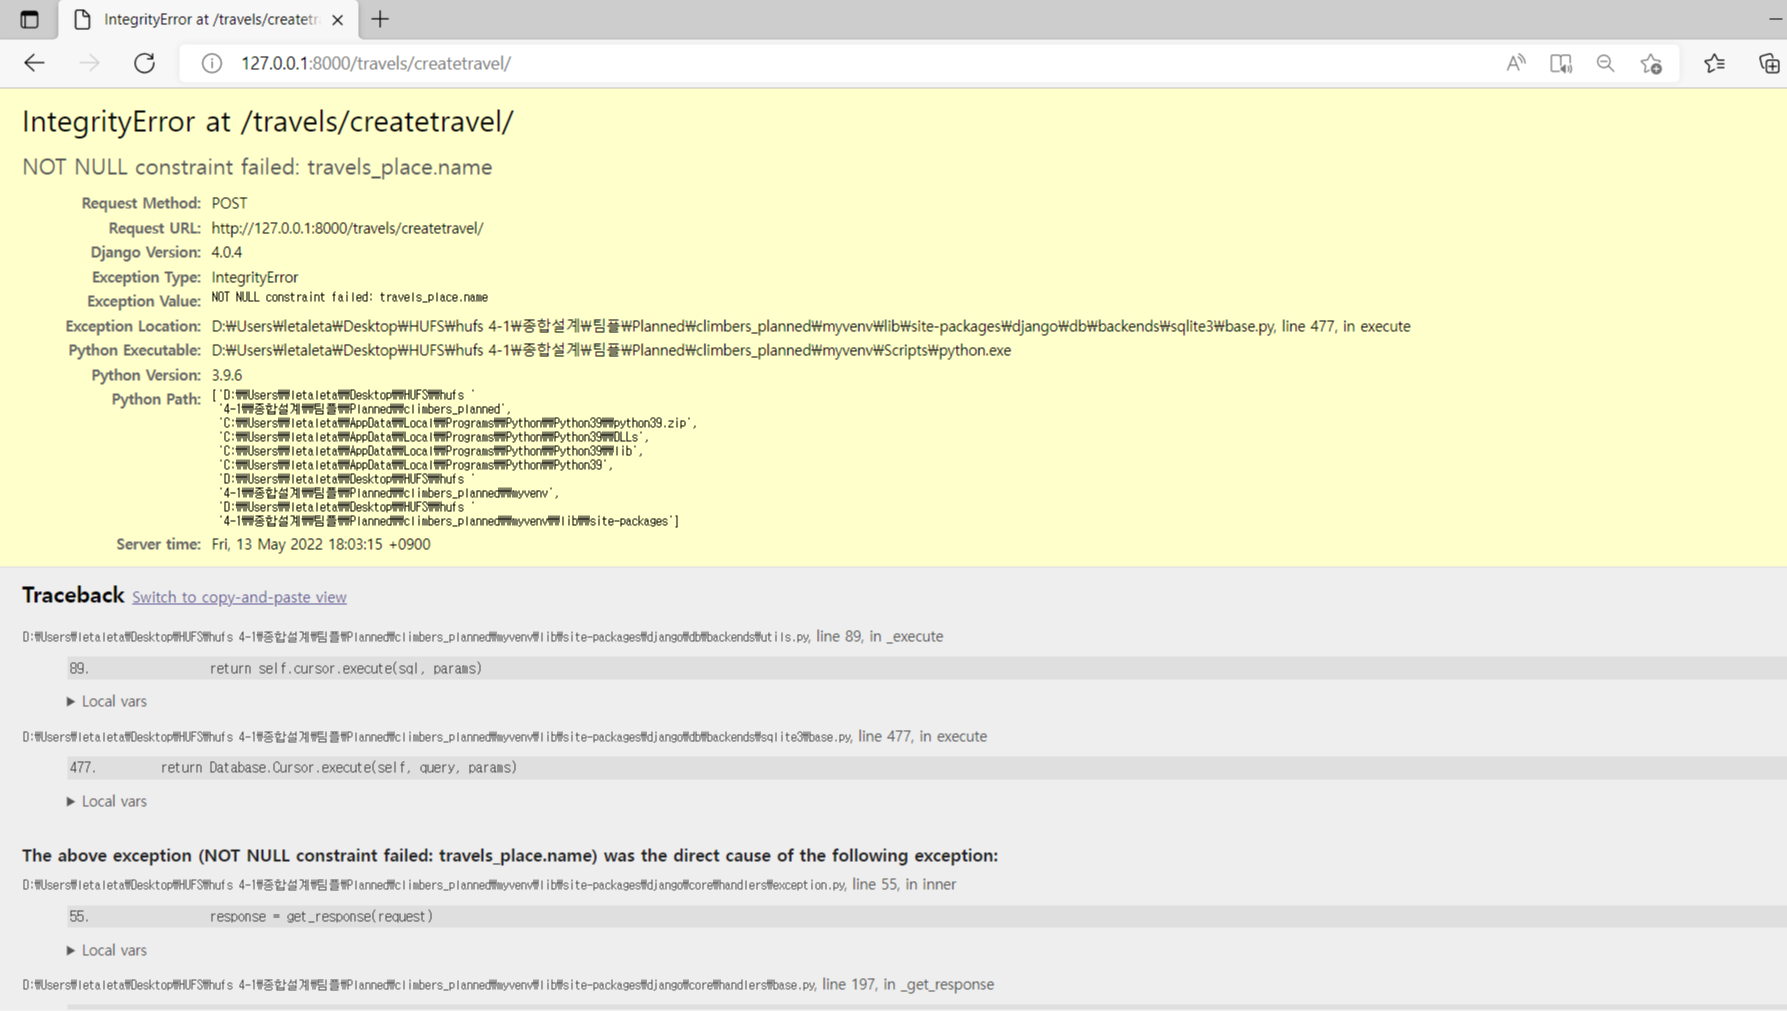This screenshot has height=1011, width=1787.
Task: Click Server time value Fri, 13 May 2022
Action: [321, 544]
